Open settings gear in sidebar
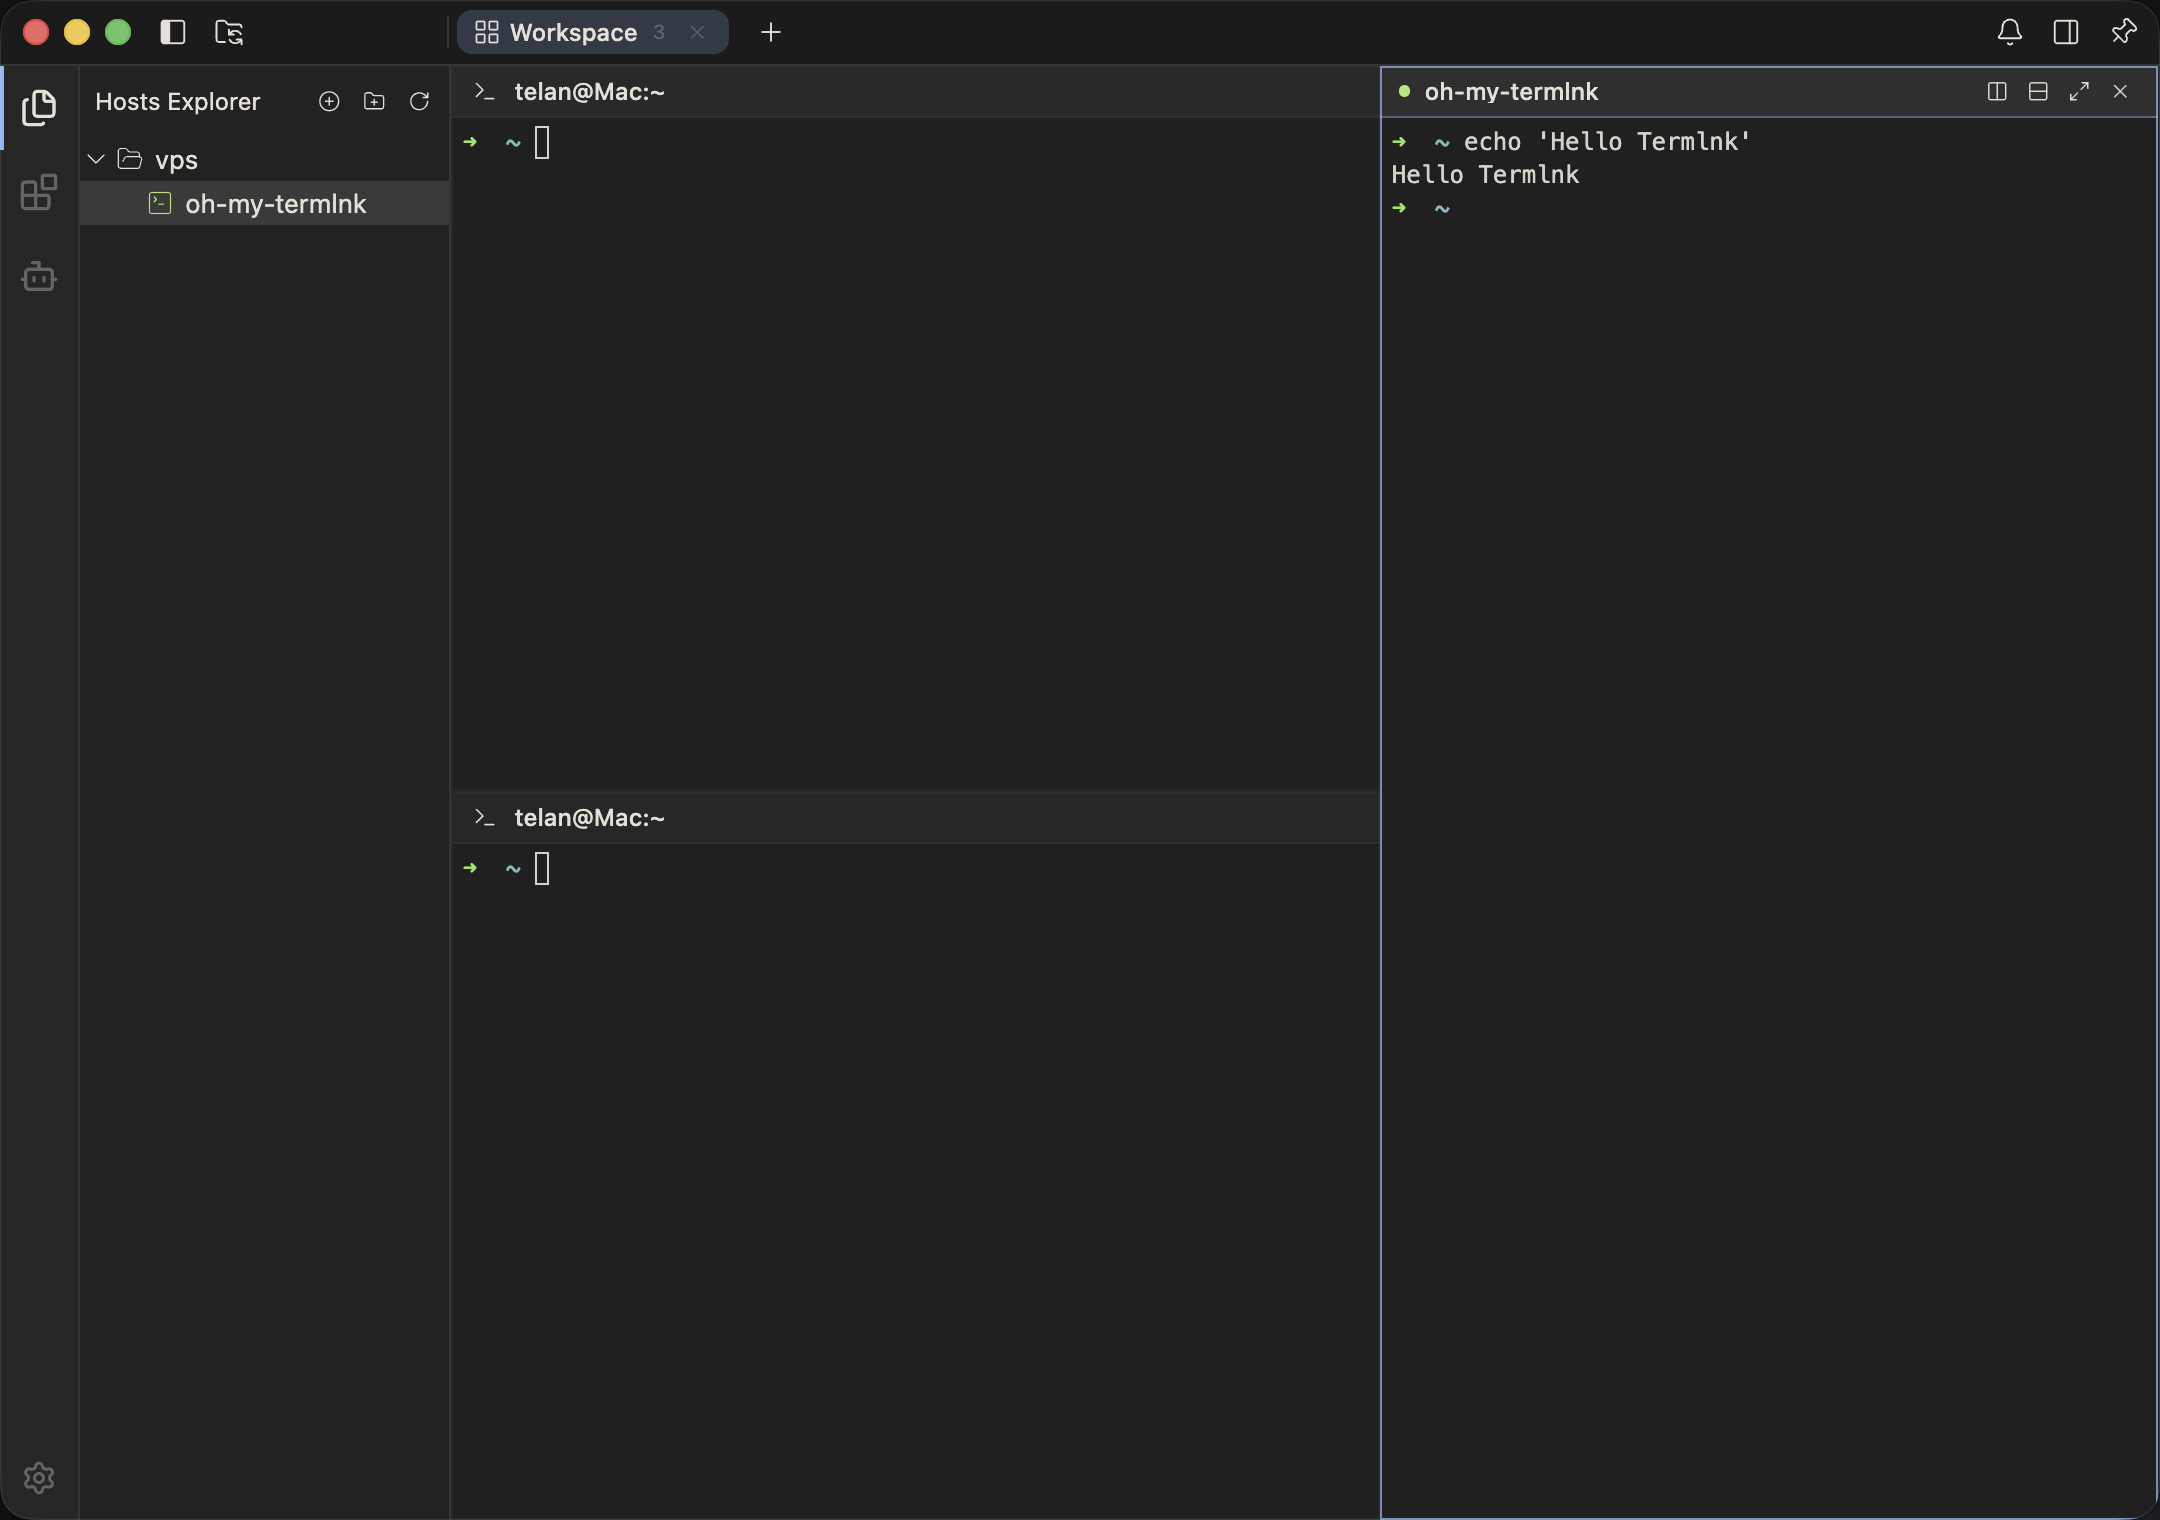The image size is (2160, 1520). tap(39, 1477)
